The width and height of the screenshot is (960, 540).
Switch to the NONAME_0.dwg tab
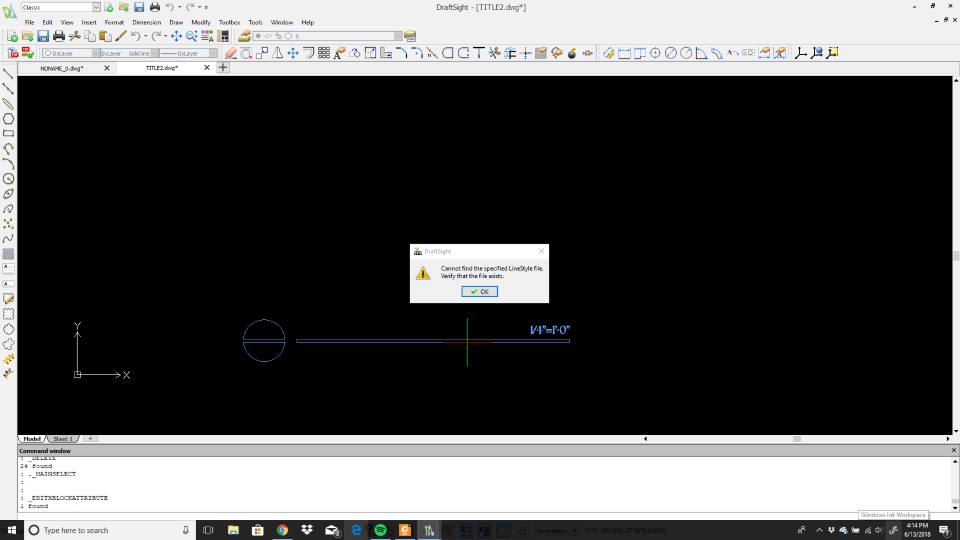(x=62, y=68)
